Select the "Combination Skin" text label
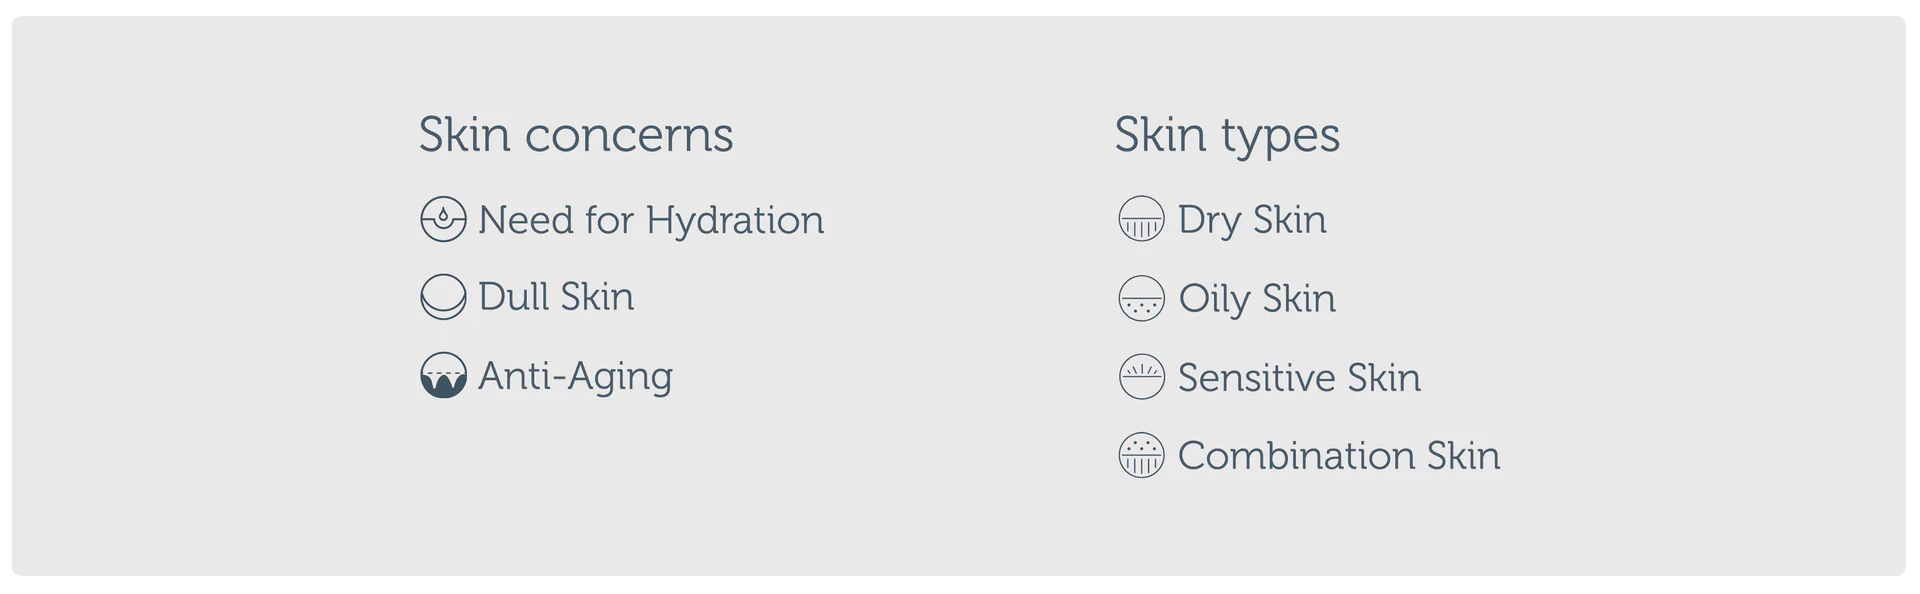Viewport: 1920px width, 594px height. [x=1339, y=455]
